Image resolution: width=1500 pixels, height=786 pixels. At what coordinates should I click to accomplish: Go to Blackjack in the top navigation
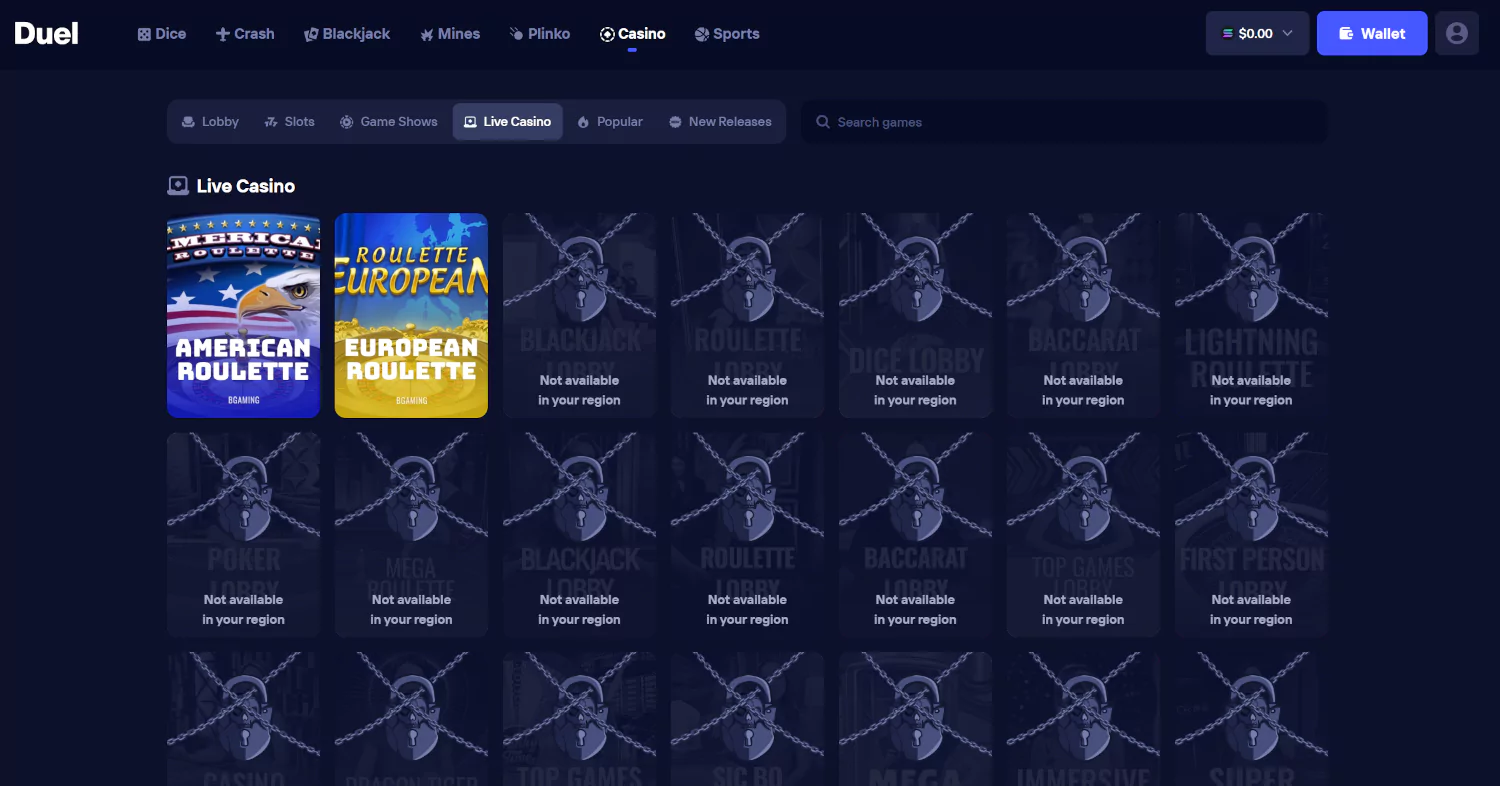(347, 34)
